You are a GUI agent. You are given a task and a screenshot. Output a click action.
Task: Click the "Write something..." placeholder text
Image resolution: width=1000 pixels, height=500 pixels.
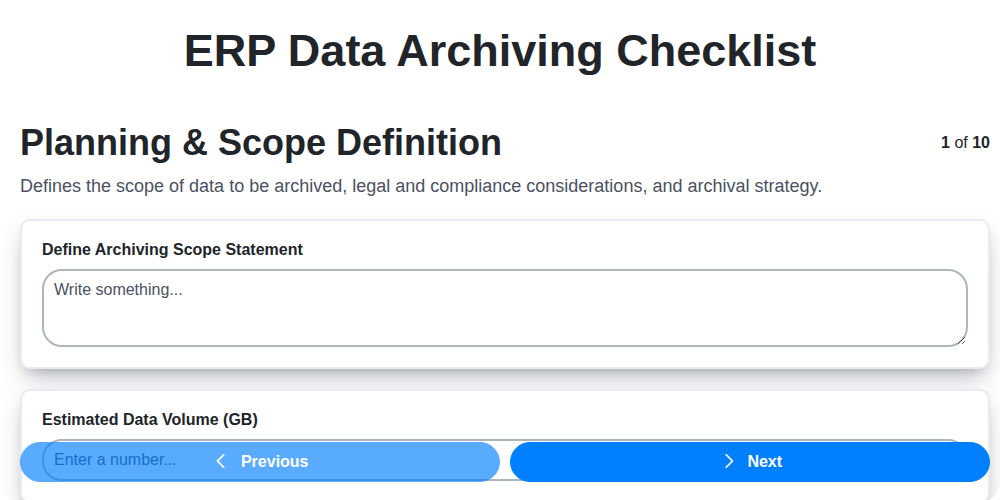click(119, 289)
